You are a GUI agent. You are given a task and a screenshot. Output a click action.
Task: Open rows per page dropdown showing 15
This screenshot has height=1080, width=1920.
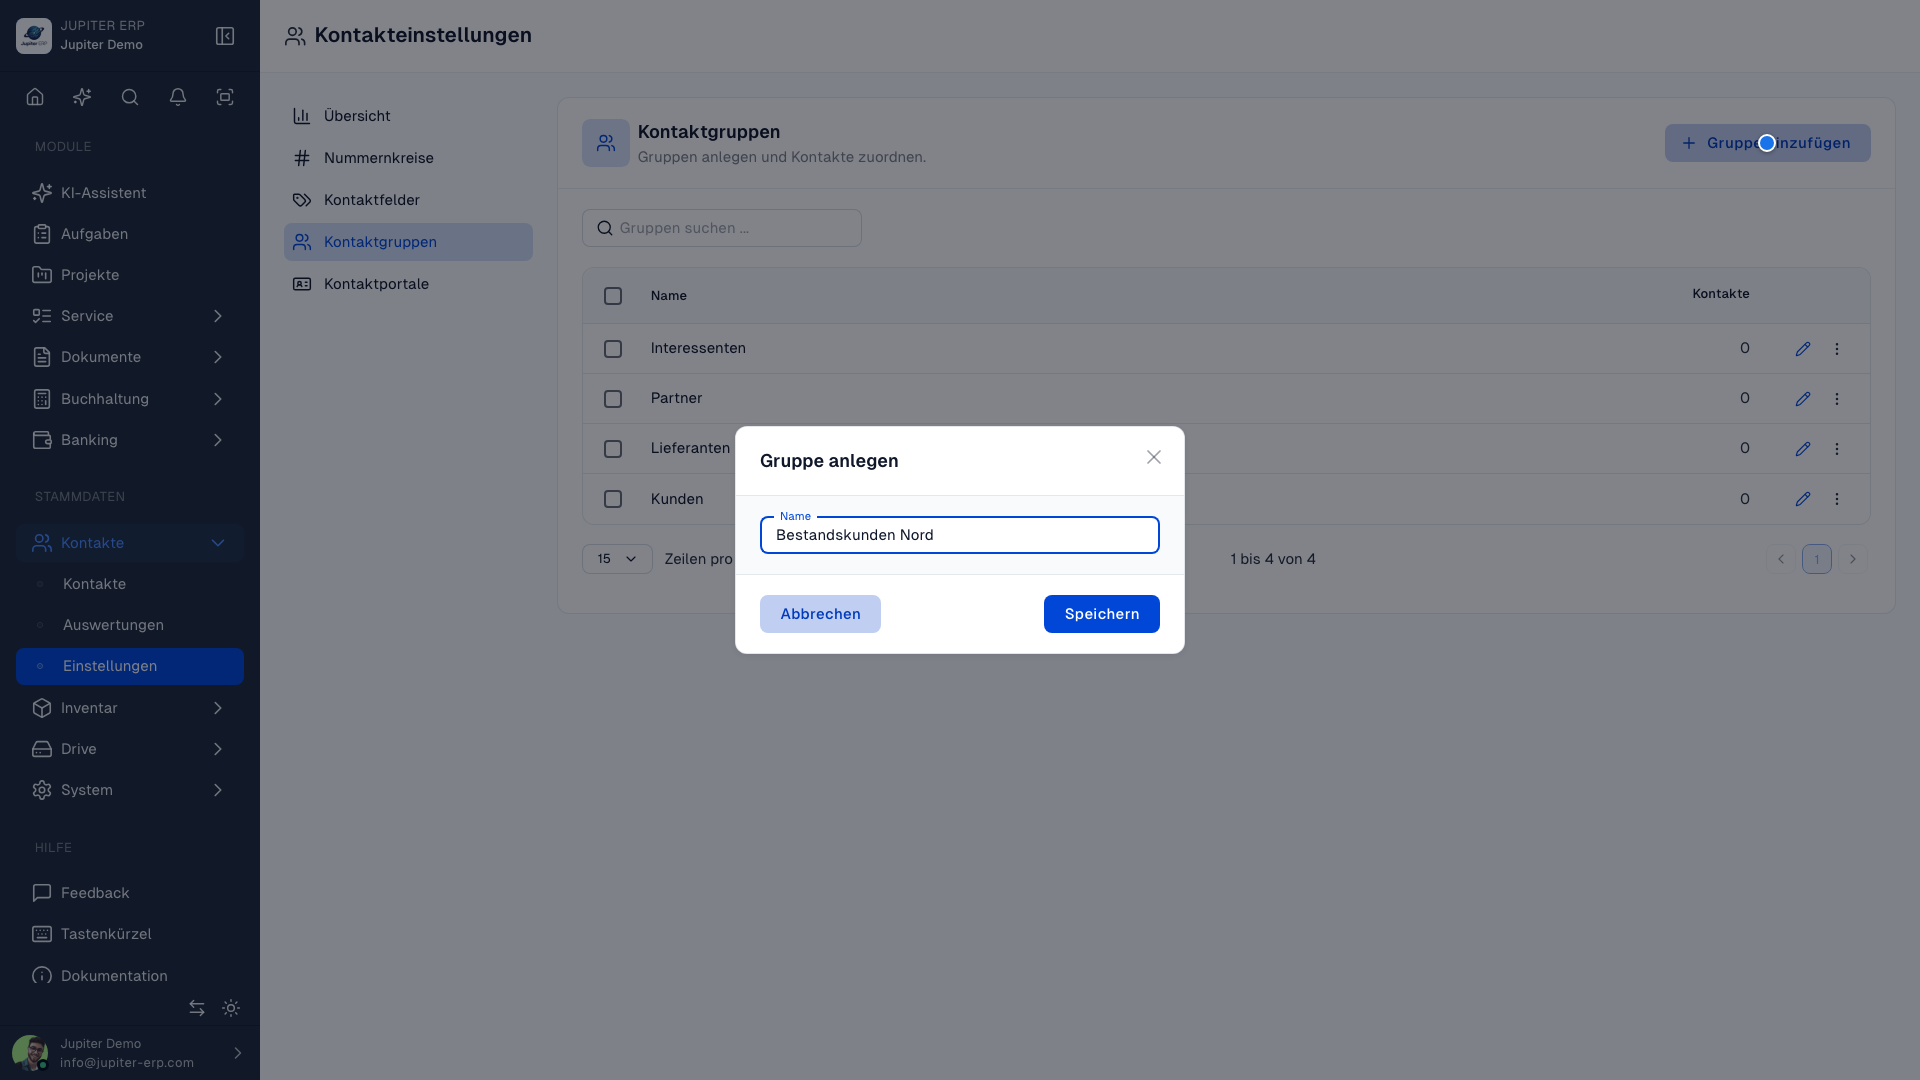click(x=617, y=559)
